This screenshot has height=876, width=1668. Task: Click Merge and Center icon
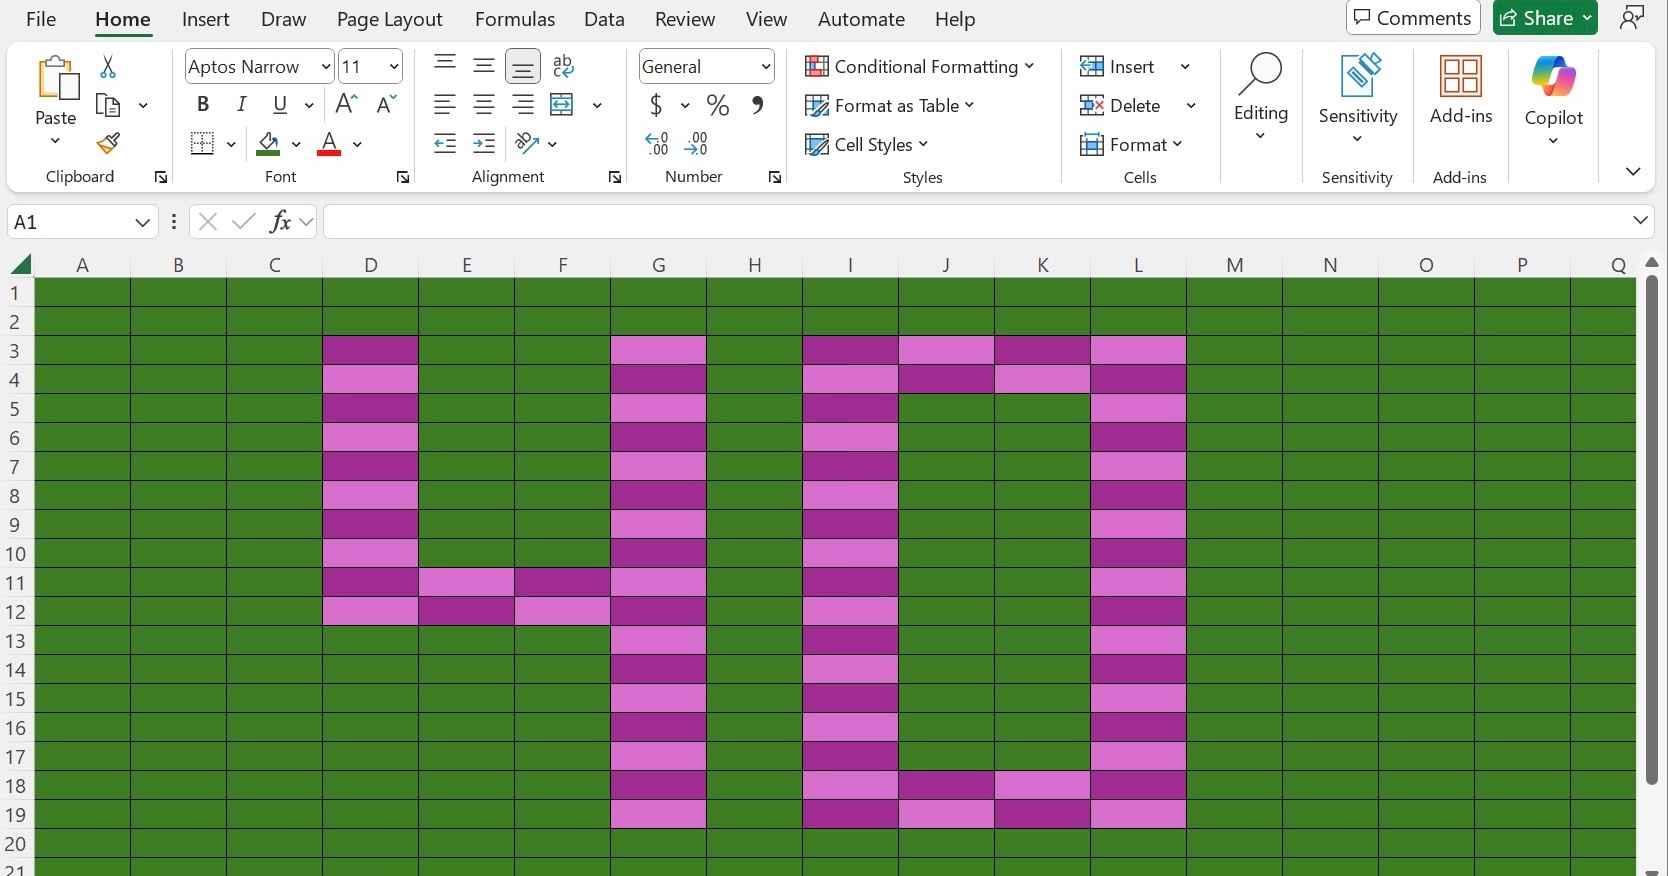pos(563,105)
